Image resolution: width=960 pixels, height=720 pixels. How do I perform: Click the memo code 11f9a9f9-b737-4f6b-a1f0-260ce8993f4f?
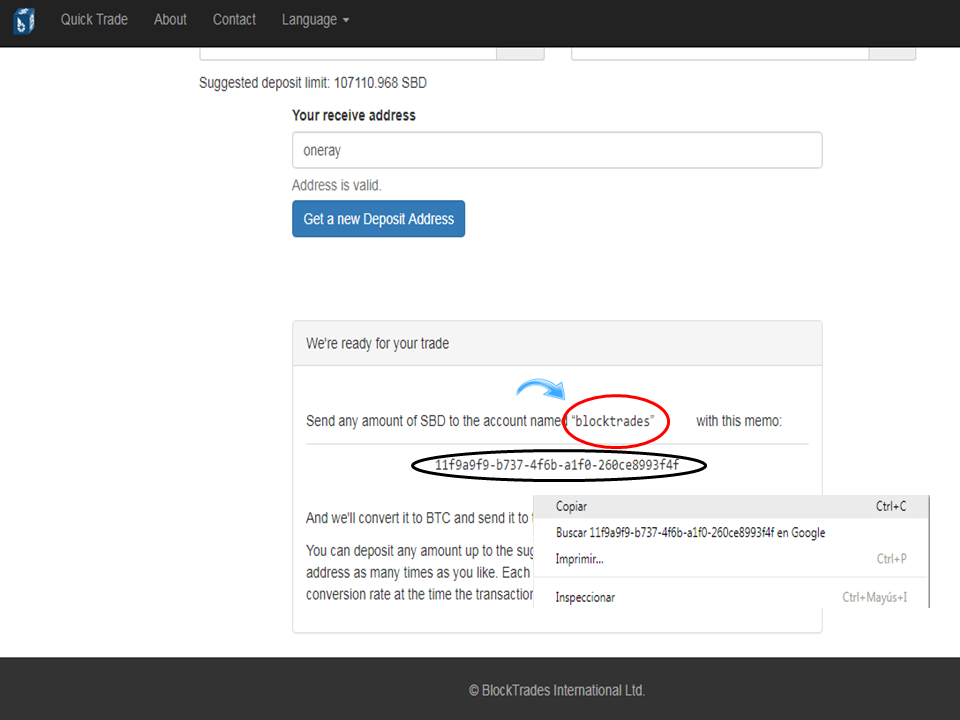pyautogui.click(x=557, y=465)
